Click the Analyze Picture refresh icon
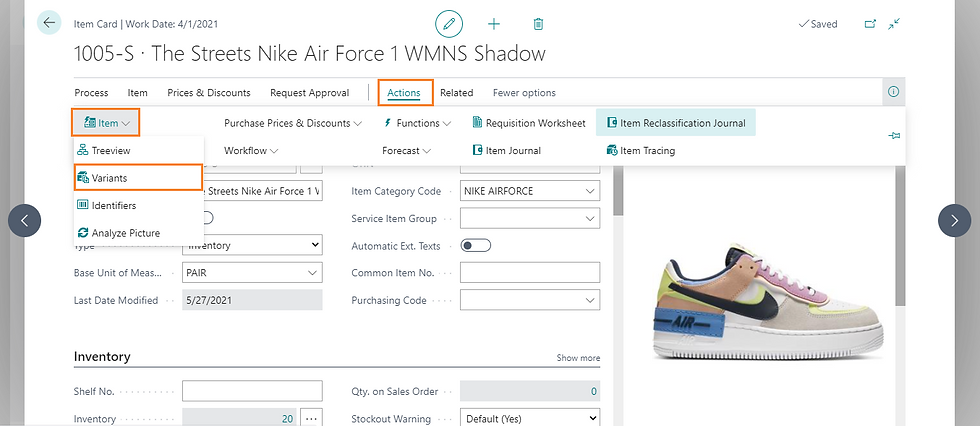 (82, 233)
